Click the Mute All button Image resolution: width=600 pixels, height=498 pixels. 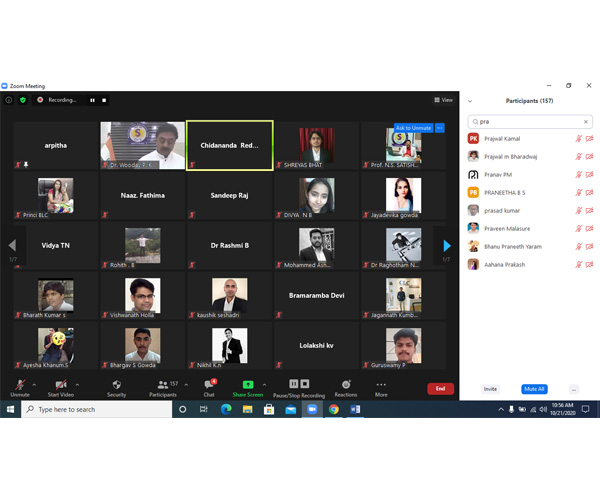click(534, 389)
